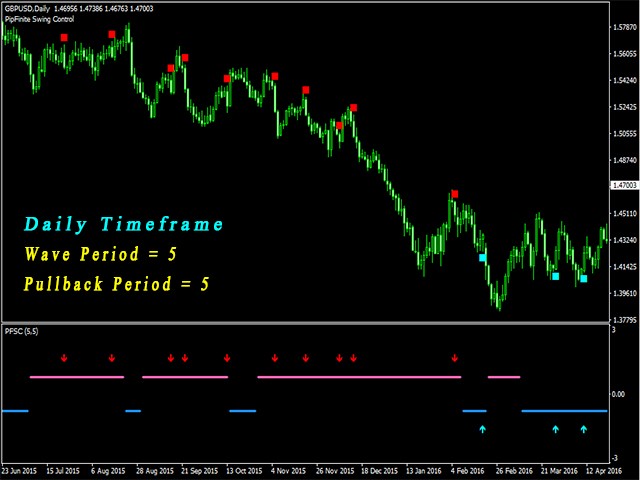Viewport: 640px width, 480px height.
Task: Select the first cyan buy square, after 4 Feb 2016
Action: [x=482, y=258]
